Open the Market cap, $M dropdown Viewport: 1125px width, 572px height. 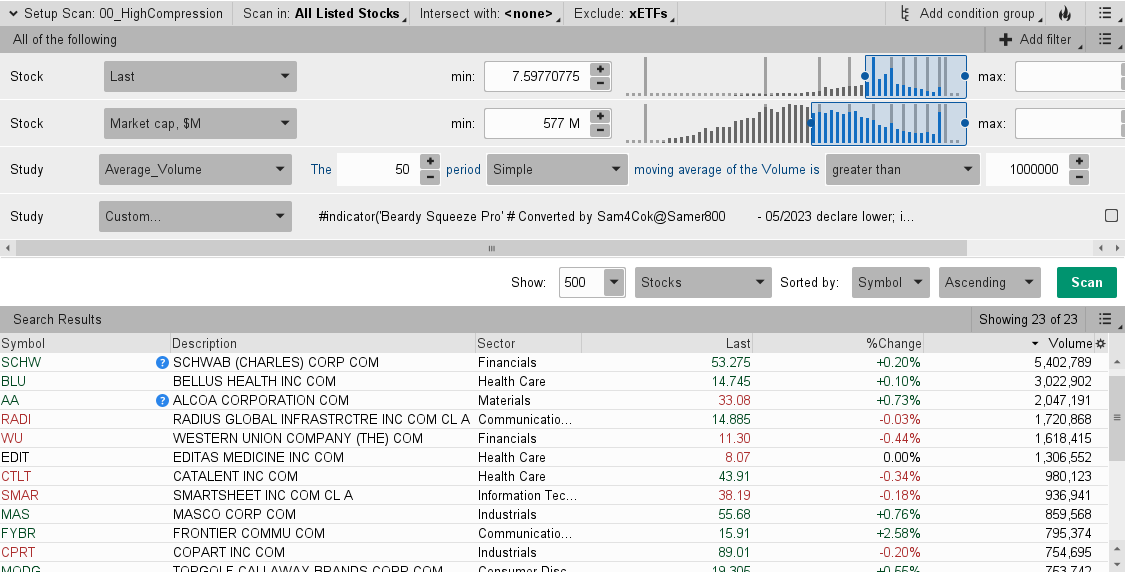[200, 123]
